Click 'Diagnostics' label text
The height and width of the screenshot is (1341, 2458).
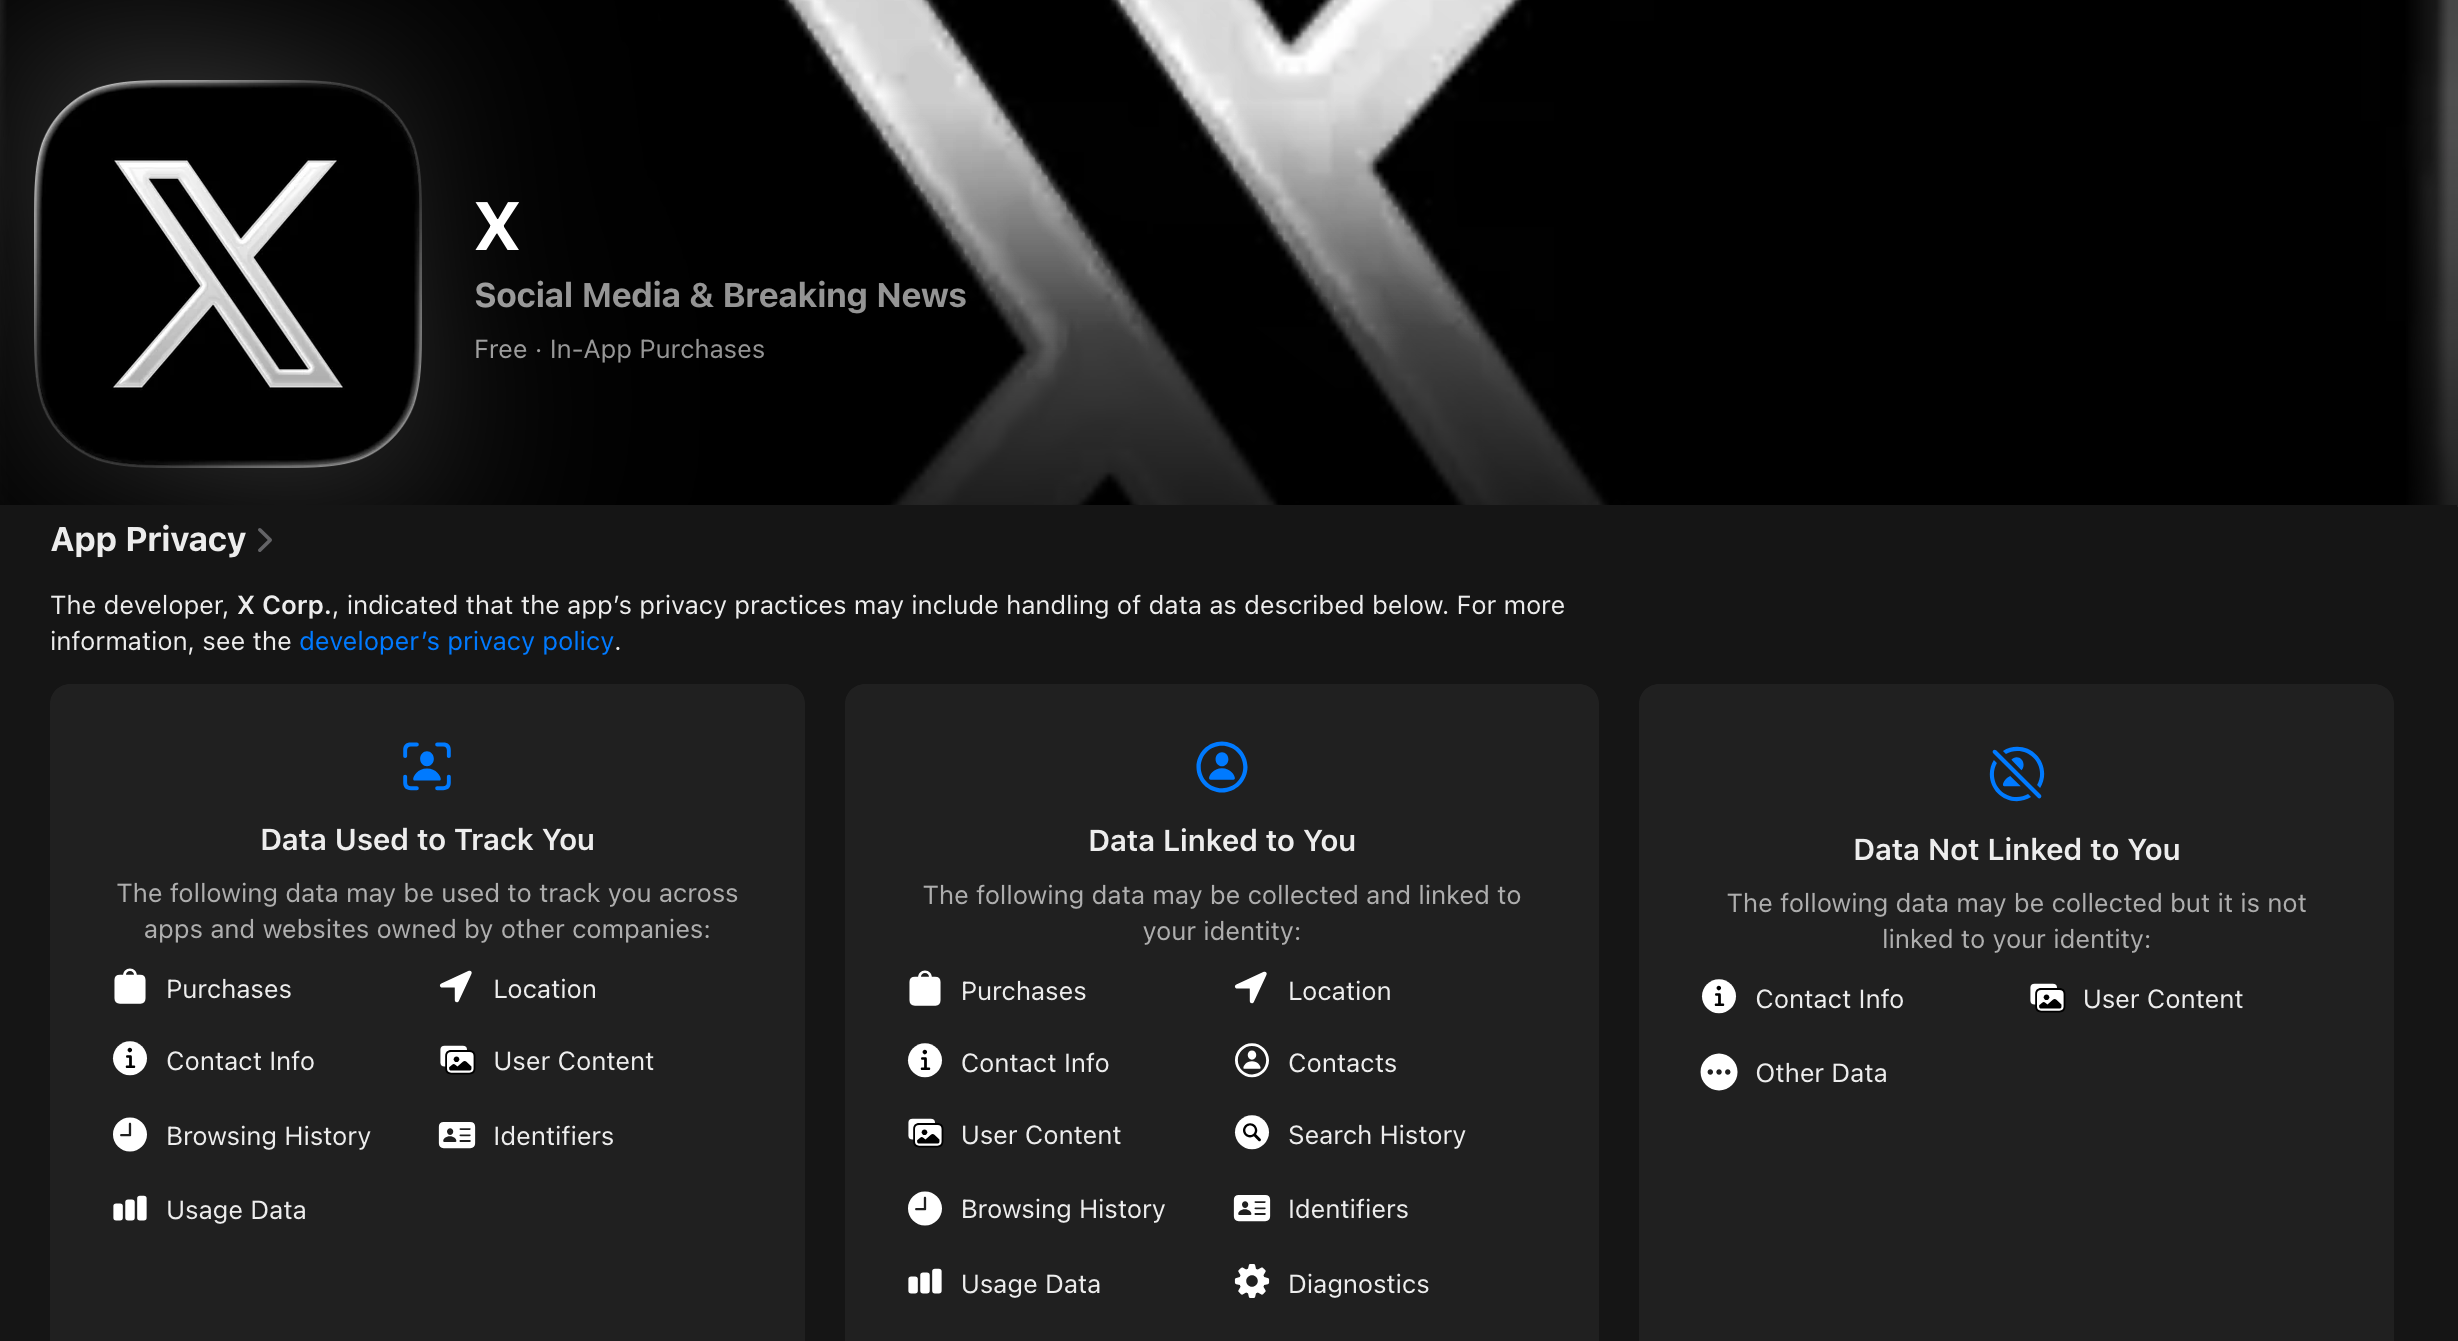point(1358,1284)
